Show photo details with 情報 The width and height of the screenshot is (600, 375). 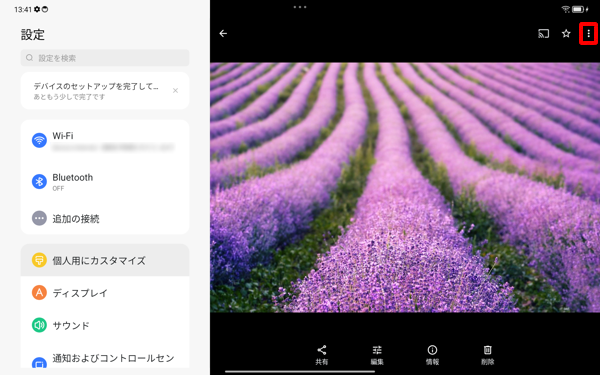click(x=432, y=355)
